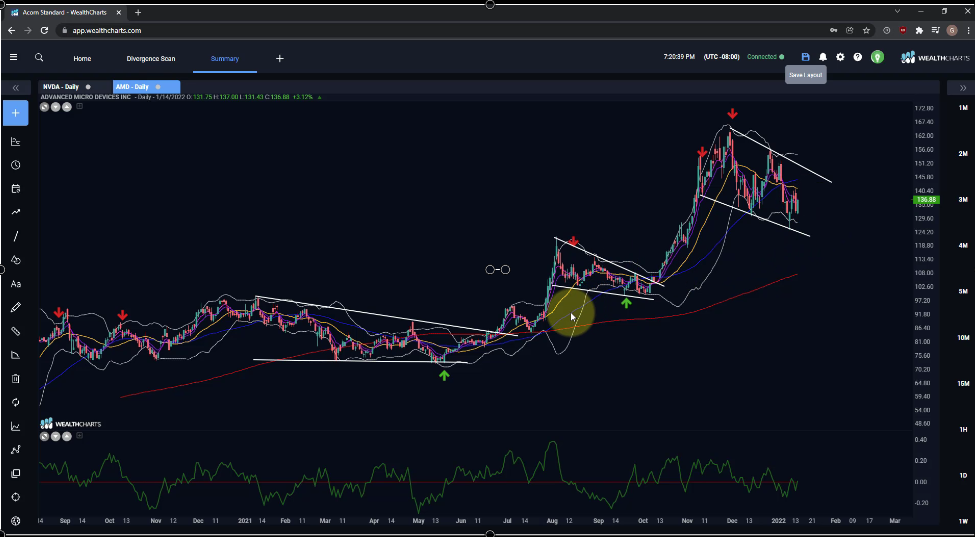The height and width of the screenshot is (537, 975).
Task: Select the Aa text annotation tool
Action: pyautogui.click(x=16, y=284)
